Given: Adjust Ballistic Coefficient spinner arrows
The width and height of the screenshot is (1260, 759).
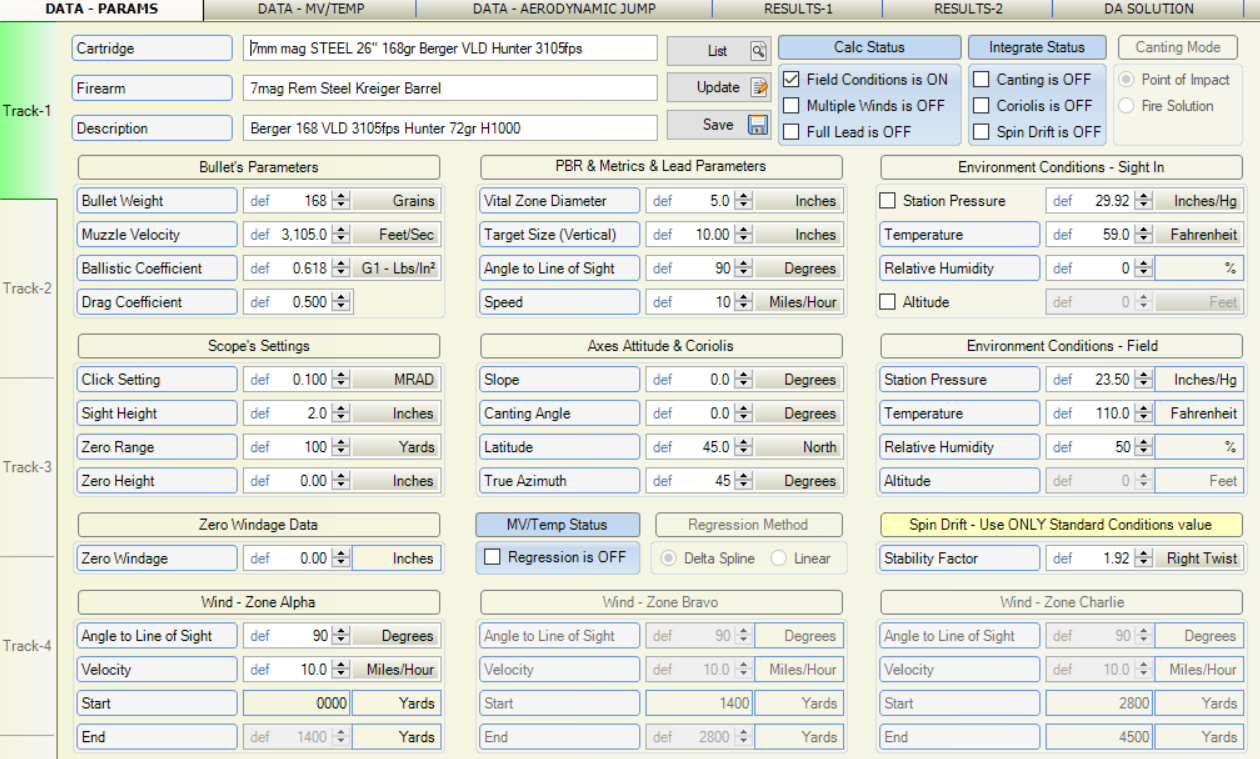Looking at the screenshot, I should [341, 268].
